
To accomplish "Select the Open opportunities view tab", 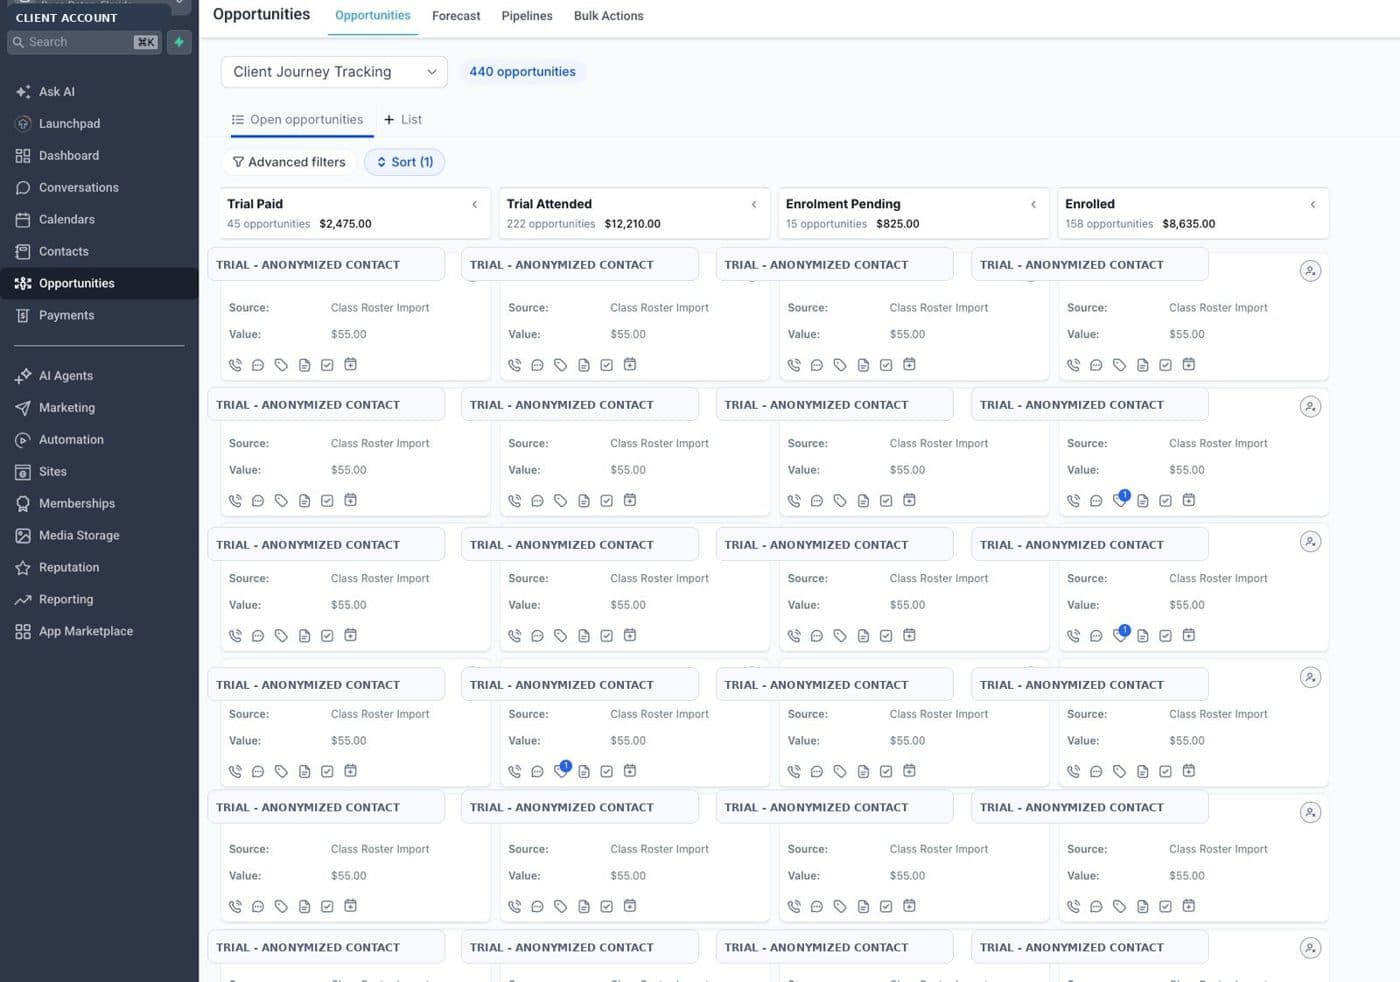I will coord(298,119).
